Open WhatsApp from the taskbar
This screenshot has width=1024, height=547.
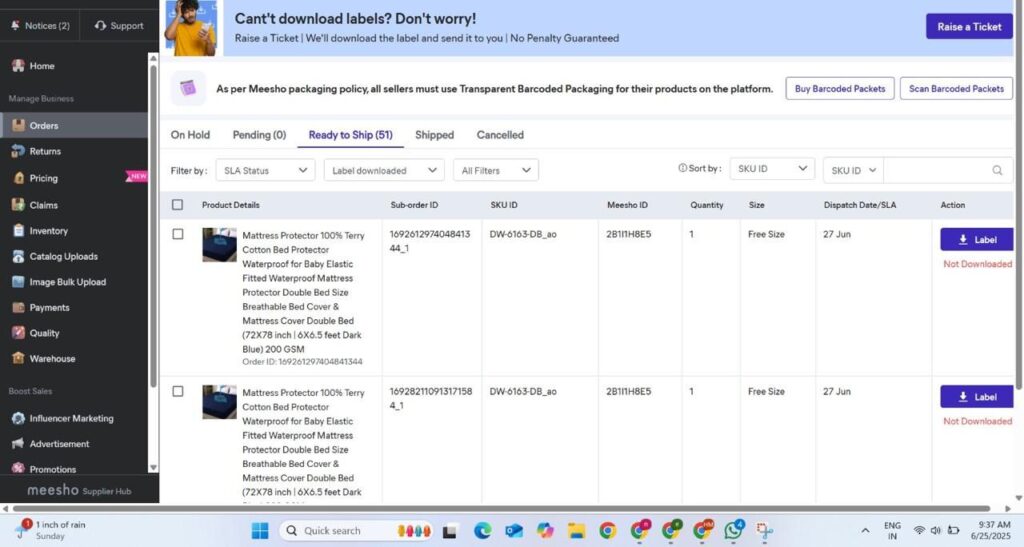click(x=734, y=530)
